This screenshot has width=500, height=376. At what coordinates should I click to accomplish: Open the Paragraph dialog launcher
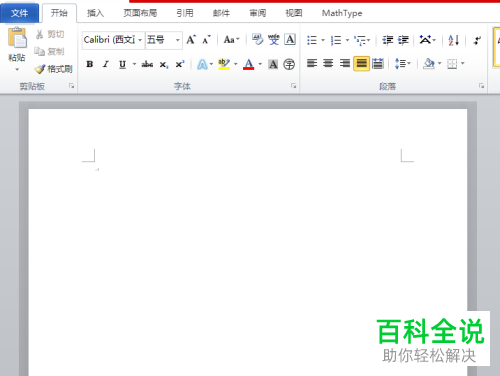coord(482,86)
